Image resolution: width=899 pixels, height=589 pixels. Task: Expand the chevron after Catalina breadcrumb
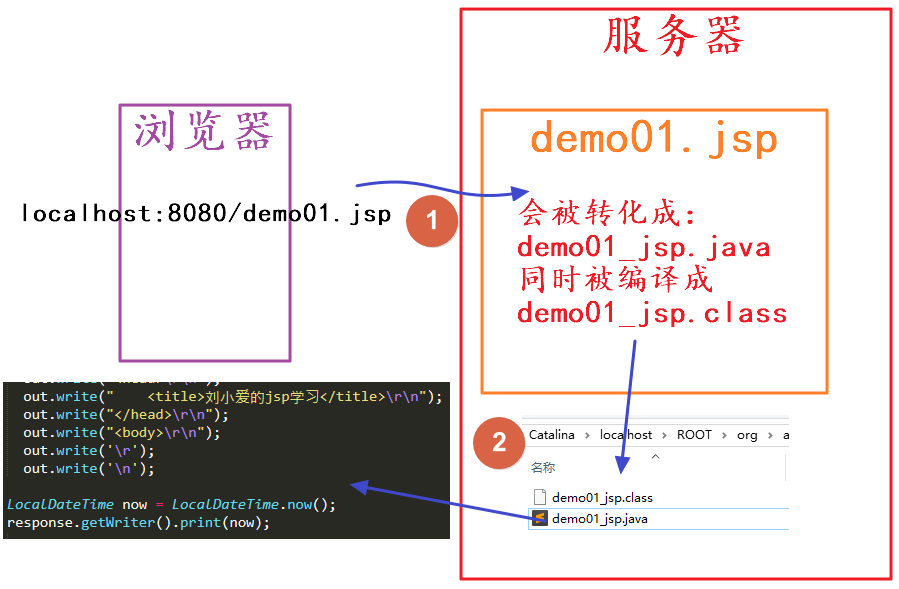pos(587,436)
